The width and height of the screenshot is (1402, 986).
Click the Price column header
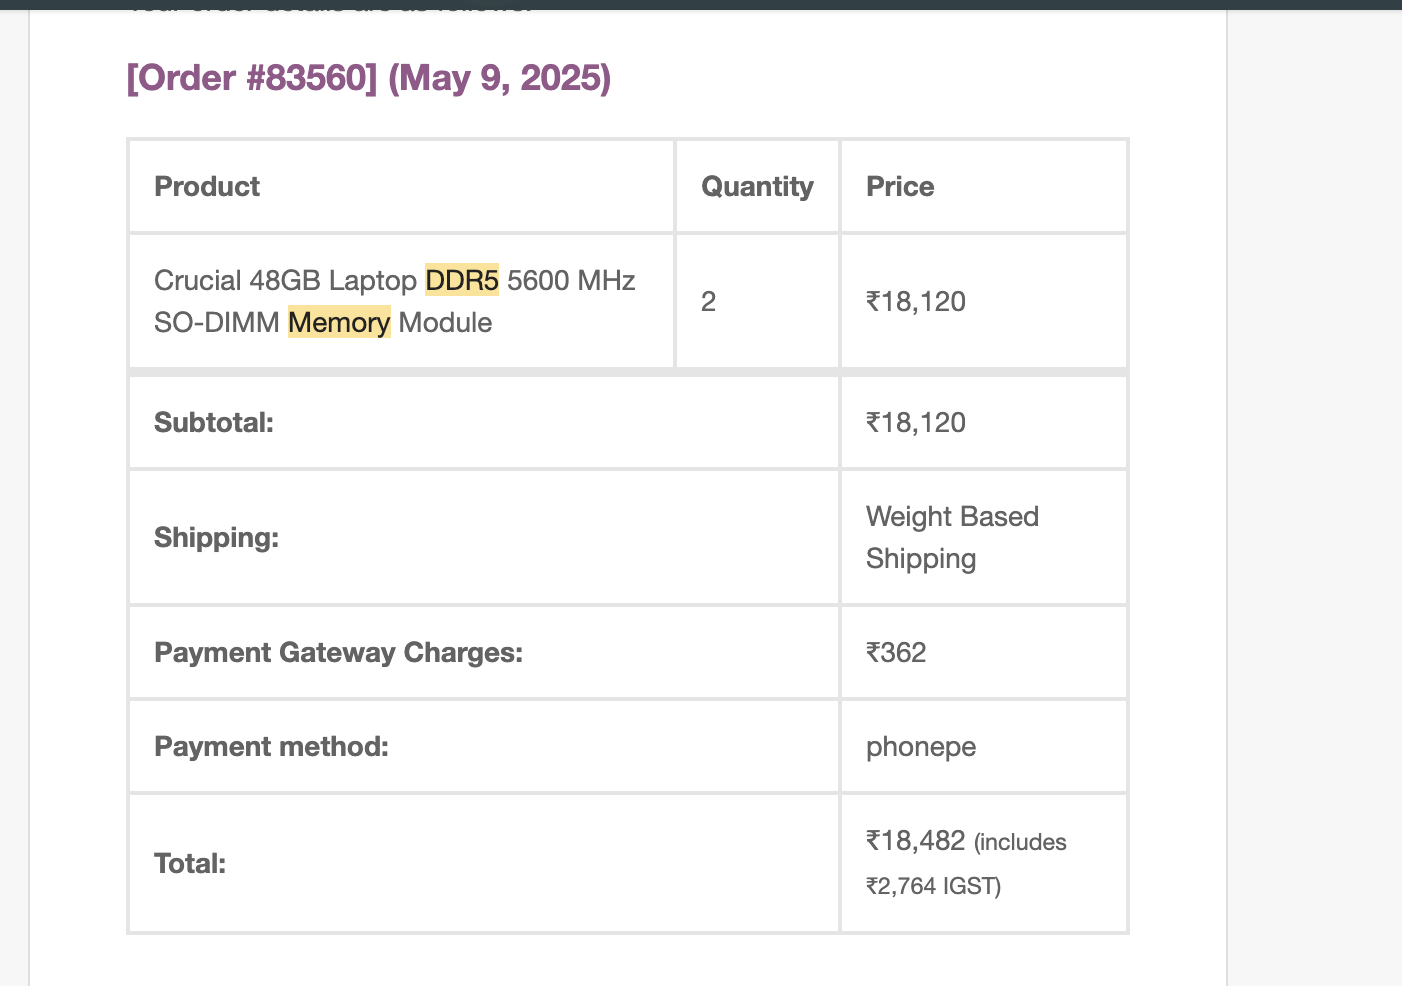pos(900,187)
